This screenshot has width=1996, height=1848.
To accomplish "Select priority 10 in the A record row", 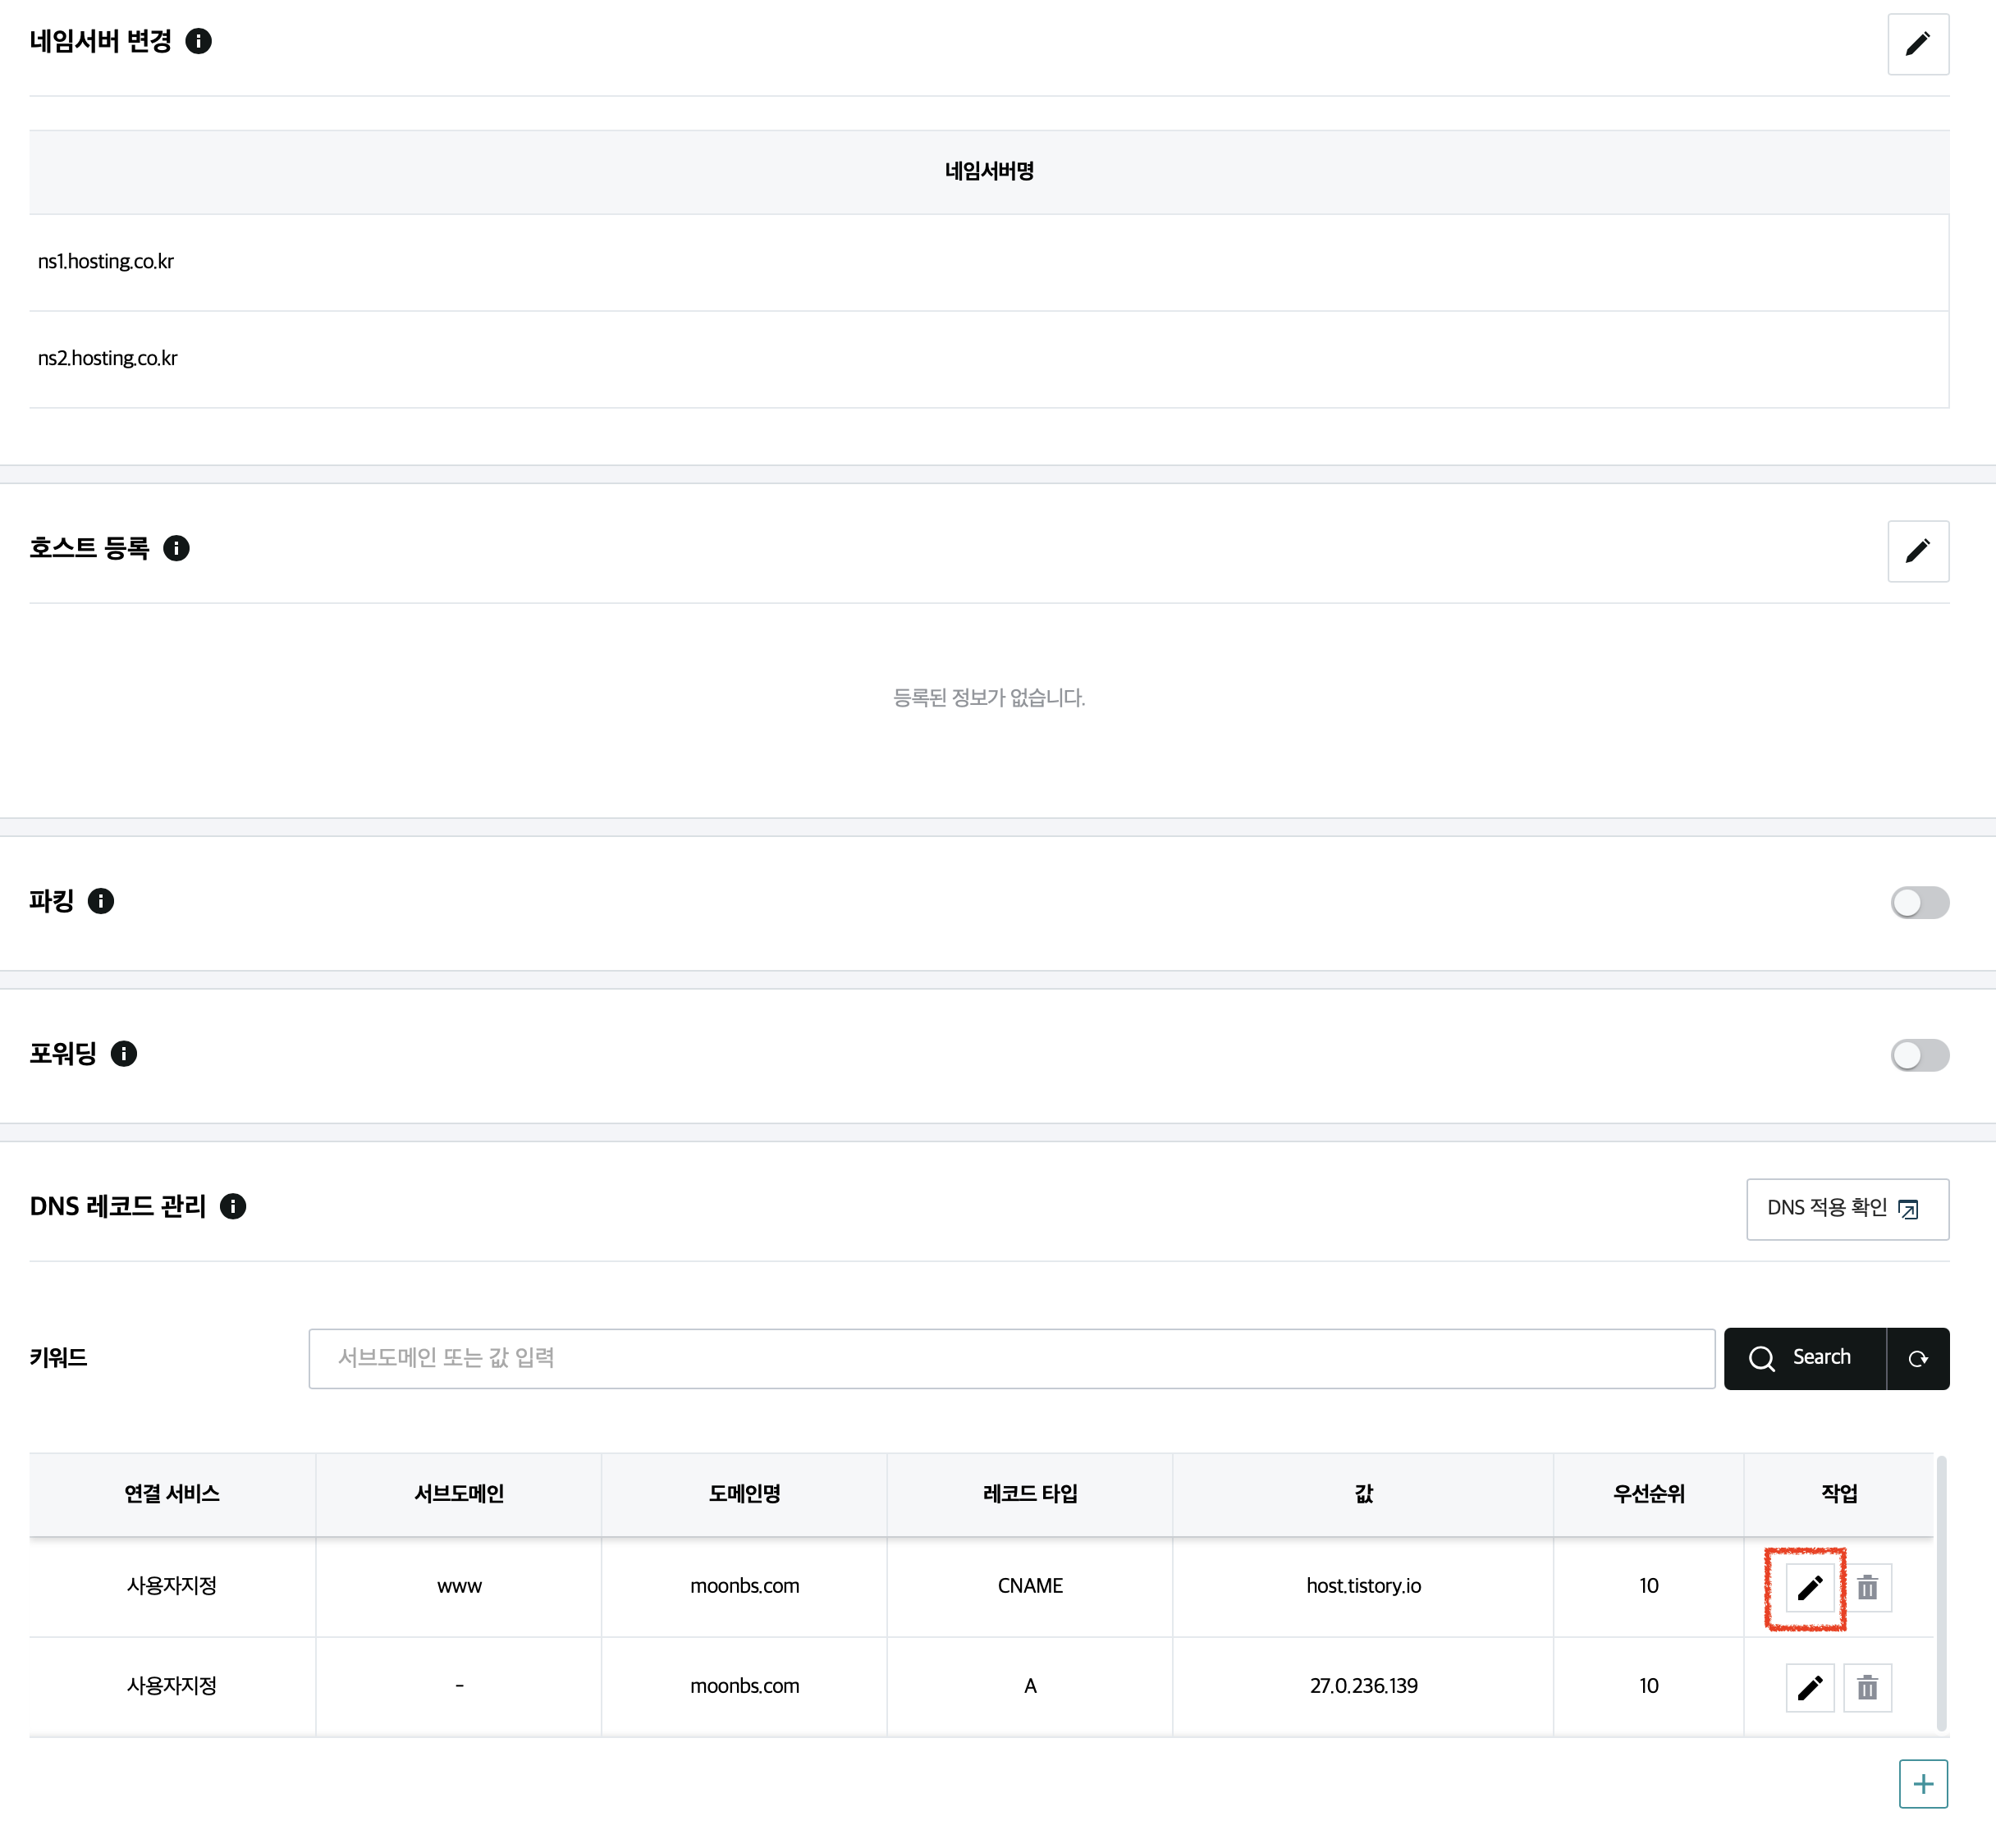I will tap(1648, 1686).
